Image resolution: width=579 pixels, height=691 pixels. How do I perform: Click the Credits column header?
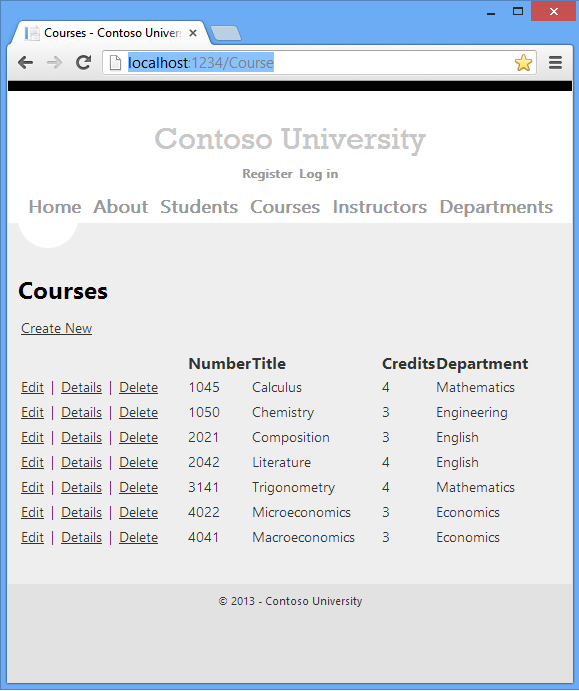coord(408,364)
